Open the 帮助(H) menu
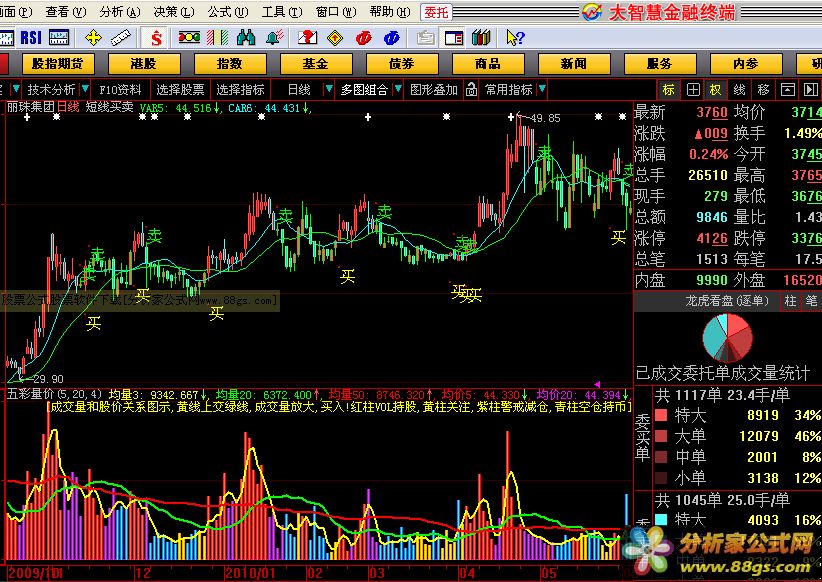 click(x=390, y=12)
